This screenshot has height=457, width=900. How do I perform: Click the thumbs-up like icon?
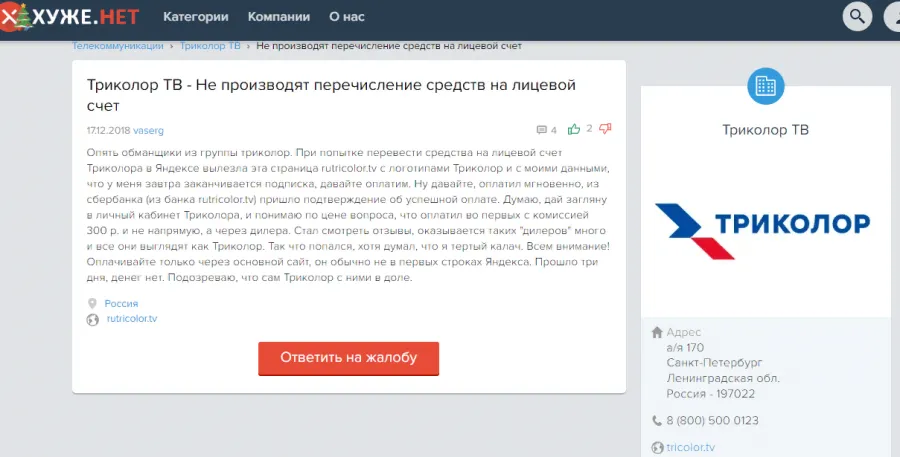(573, 129)
